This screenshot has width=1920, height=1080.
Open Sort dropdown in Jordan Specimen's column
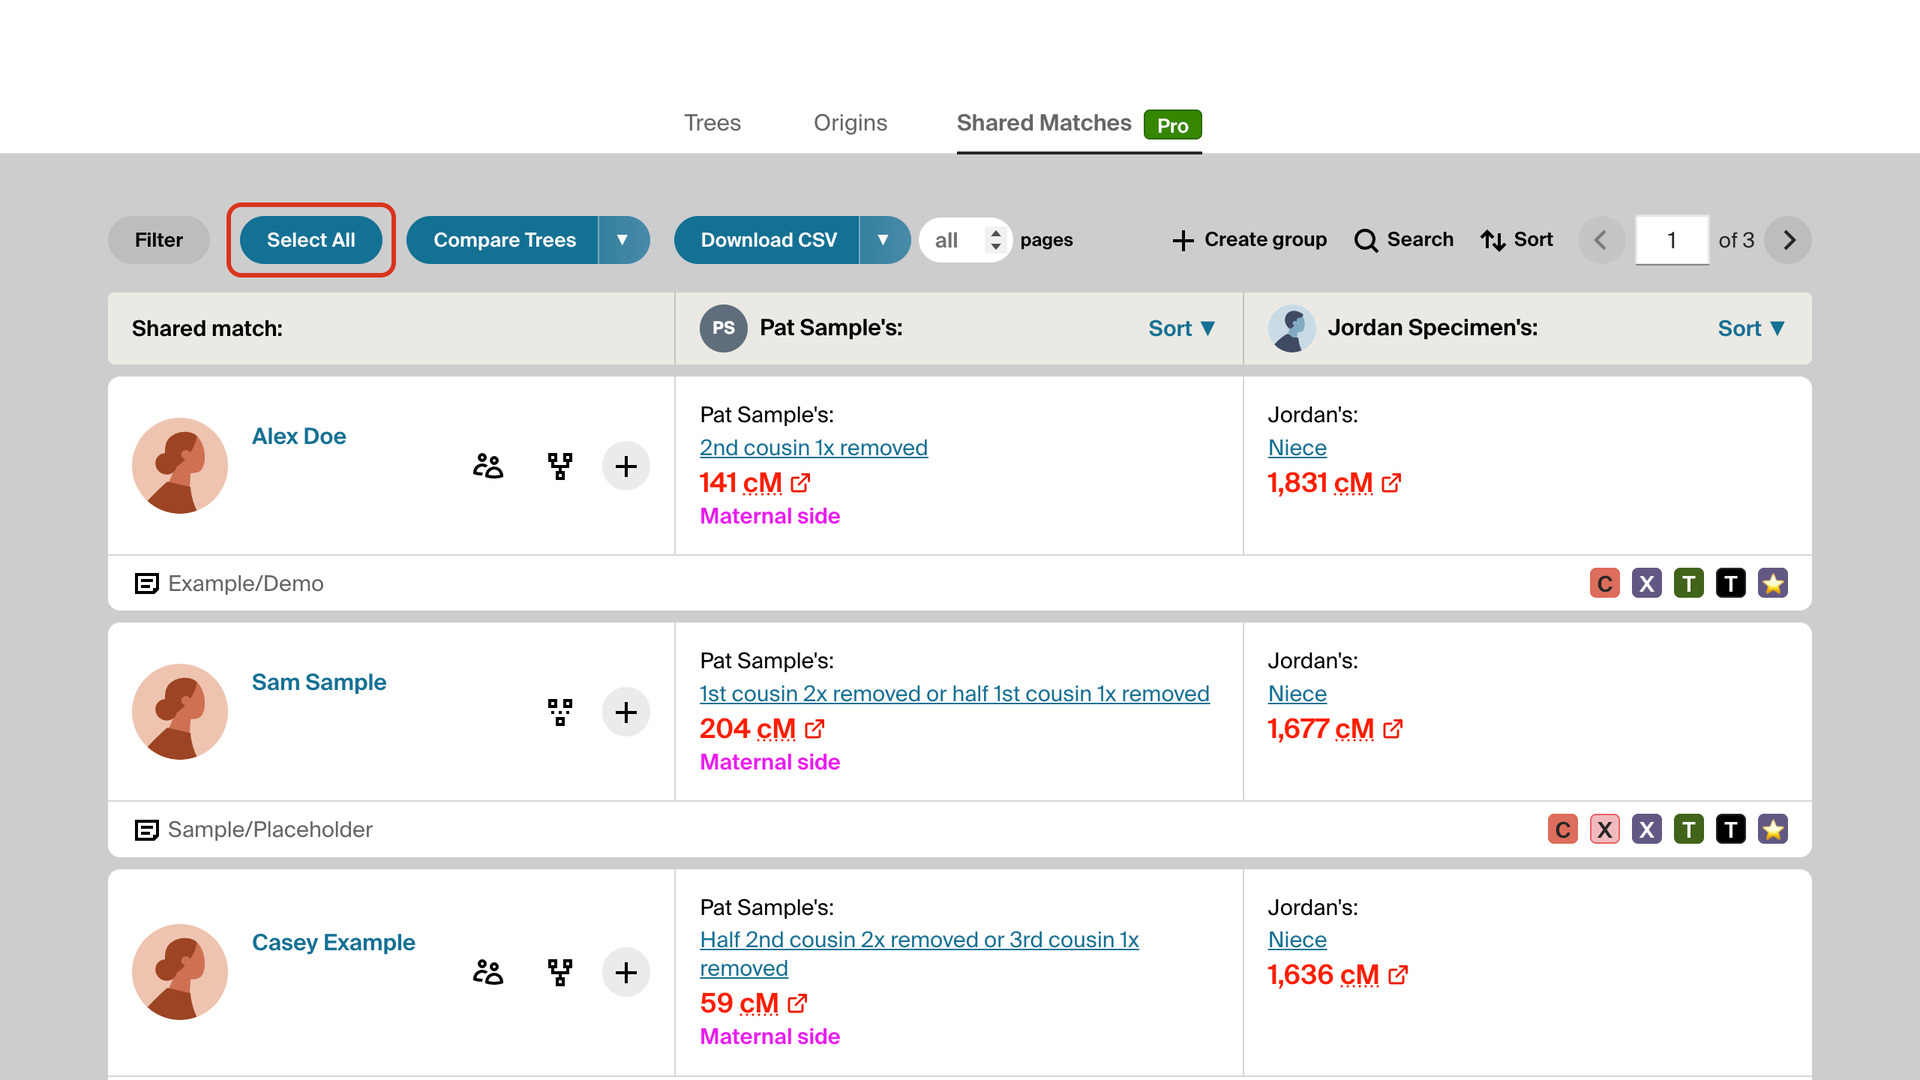tap(1751, 328)
